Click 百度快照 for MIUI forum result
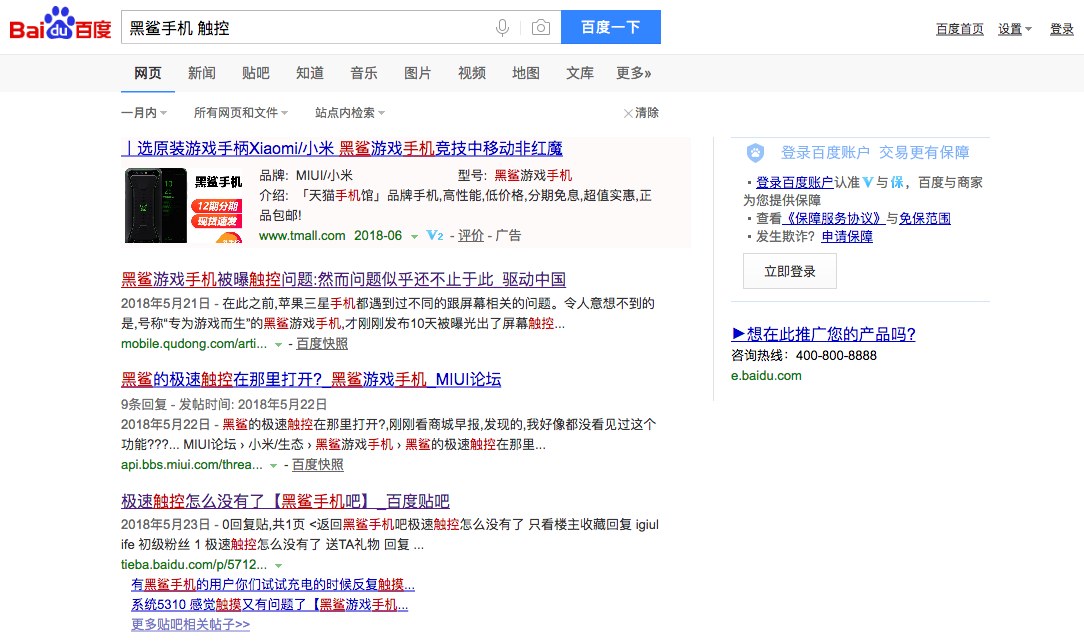The image size is (1084, 643). point(317,465)
